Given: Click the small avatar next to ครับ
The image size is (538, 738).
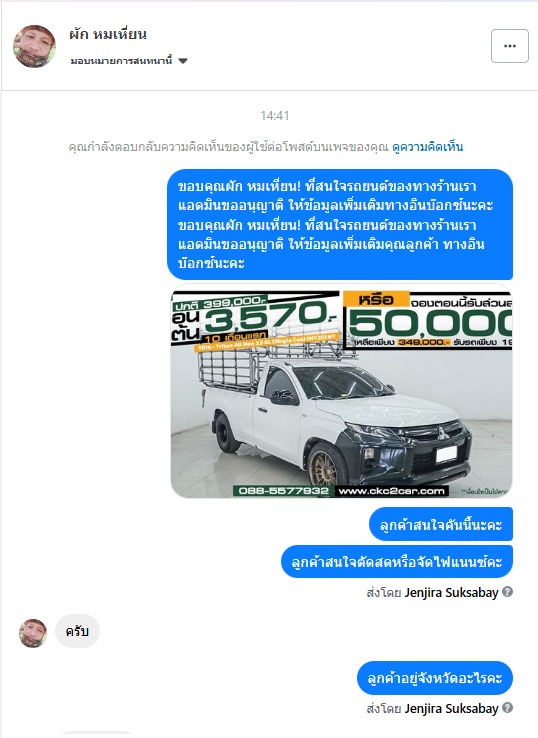Looking at the screenshot, I should click(33, 633).
